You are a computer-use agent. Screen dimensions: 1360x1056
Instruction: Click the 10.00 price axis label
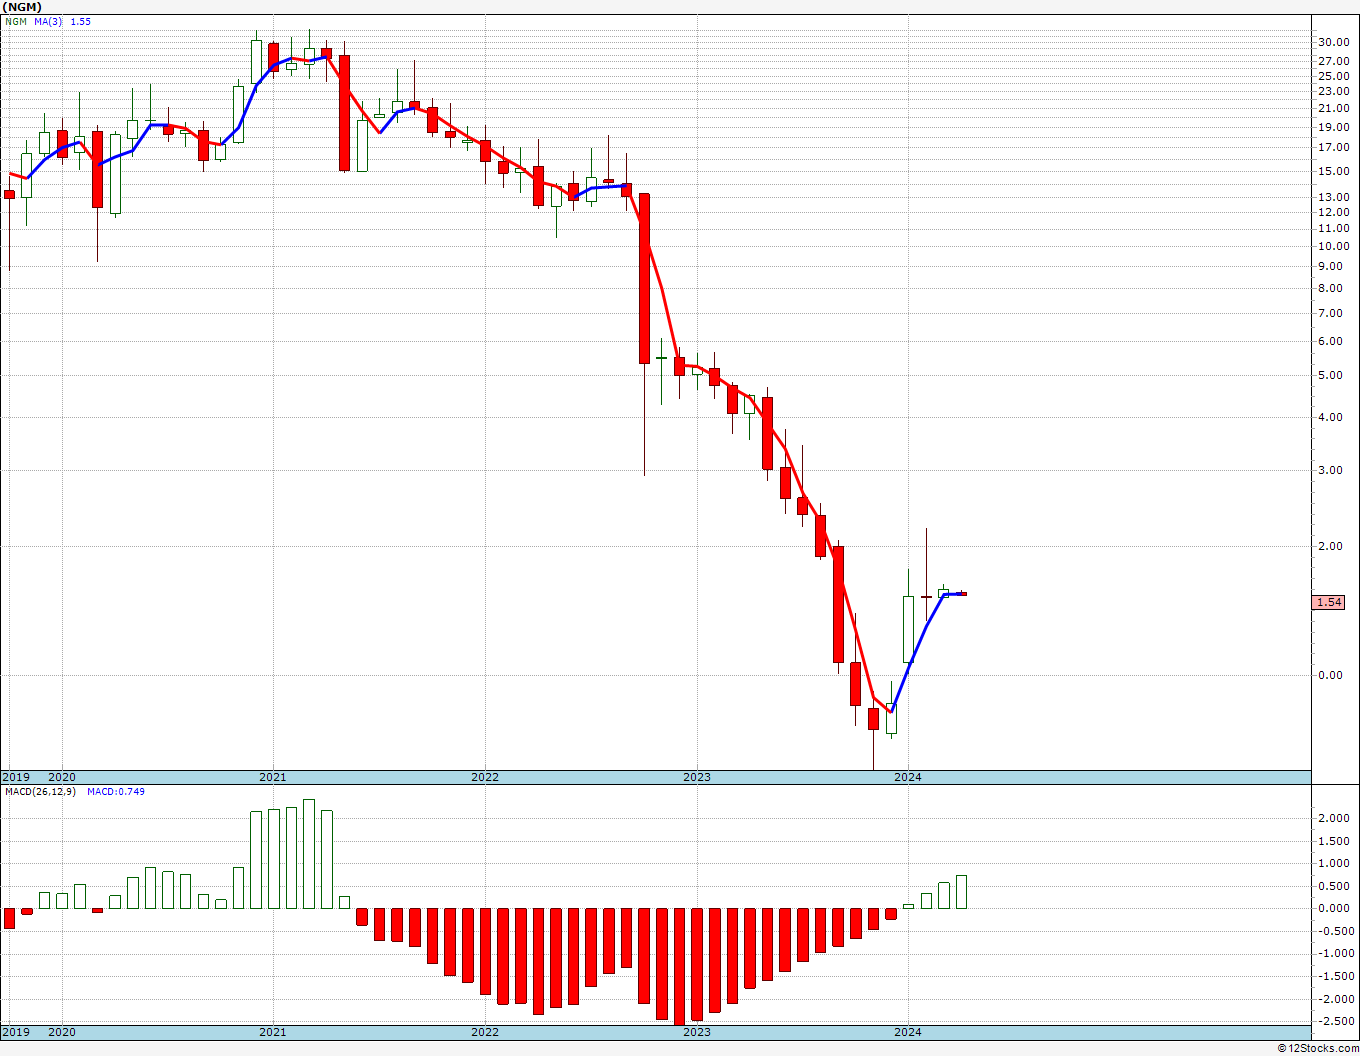tap(1334, 246)
